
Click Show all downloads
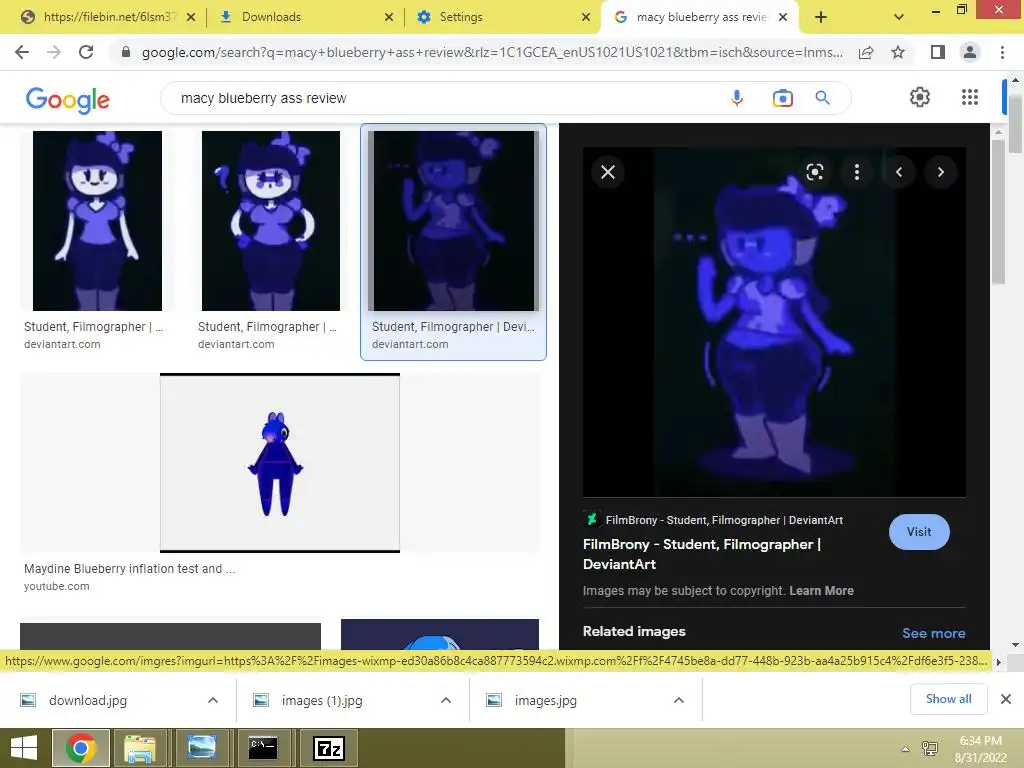pyautogui.click(x=948, y=699)
